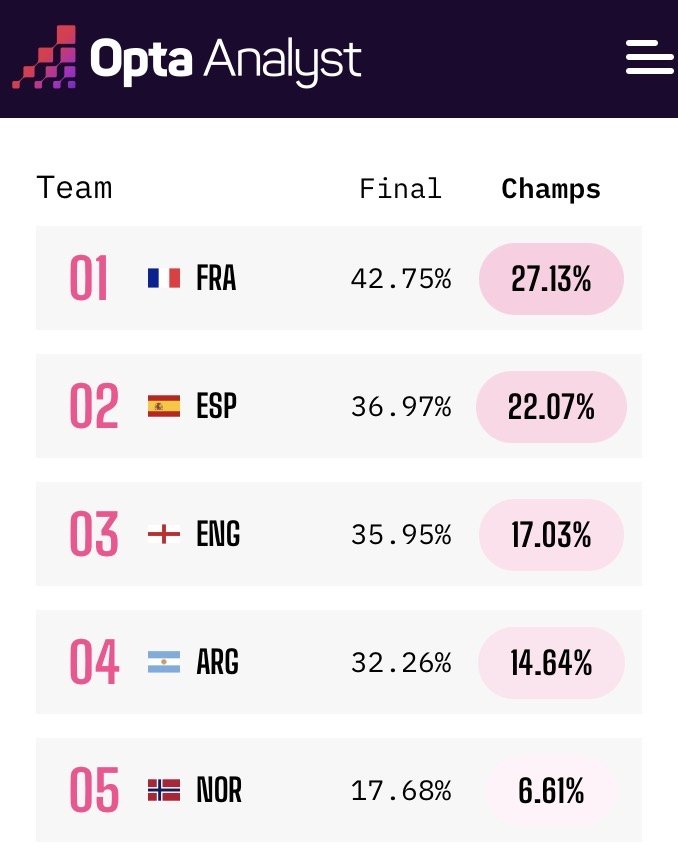Click the Opta Analyst wordmark
The image size is (678, 849).
[x=225, y=59]
